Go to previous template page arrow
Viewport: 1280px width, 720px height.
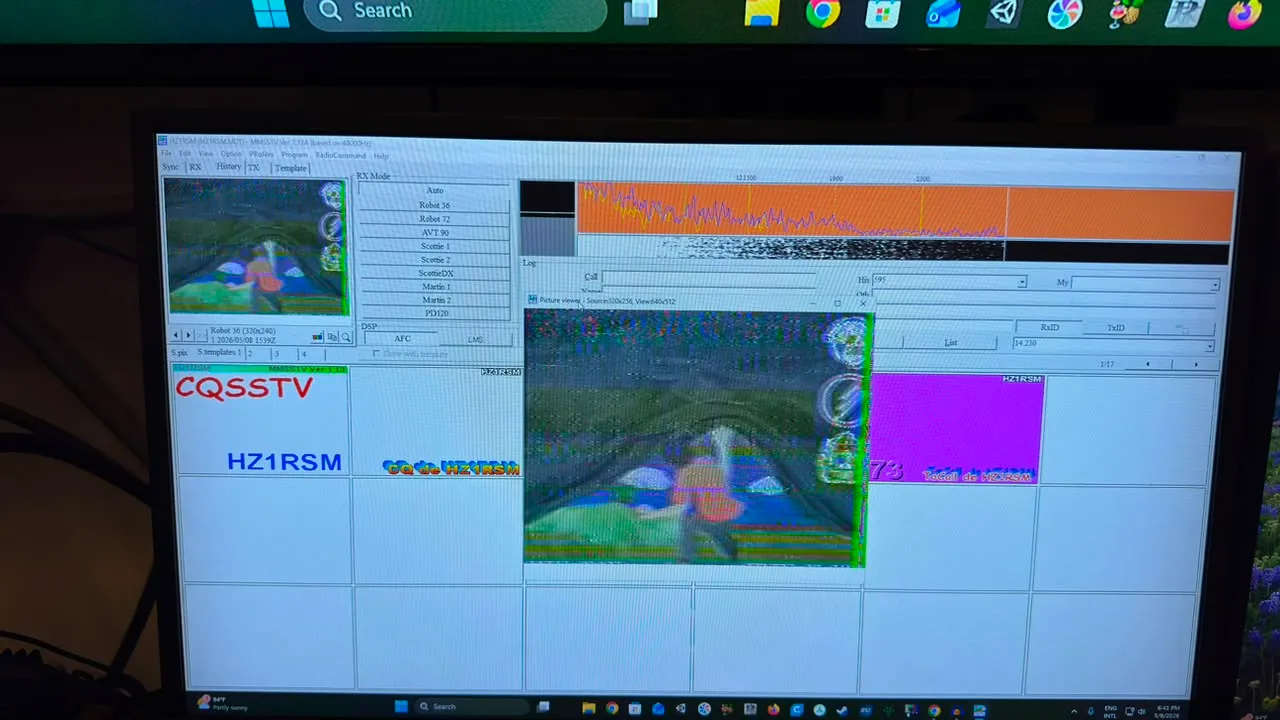[1148, 364]
